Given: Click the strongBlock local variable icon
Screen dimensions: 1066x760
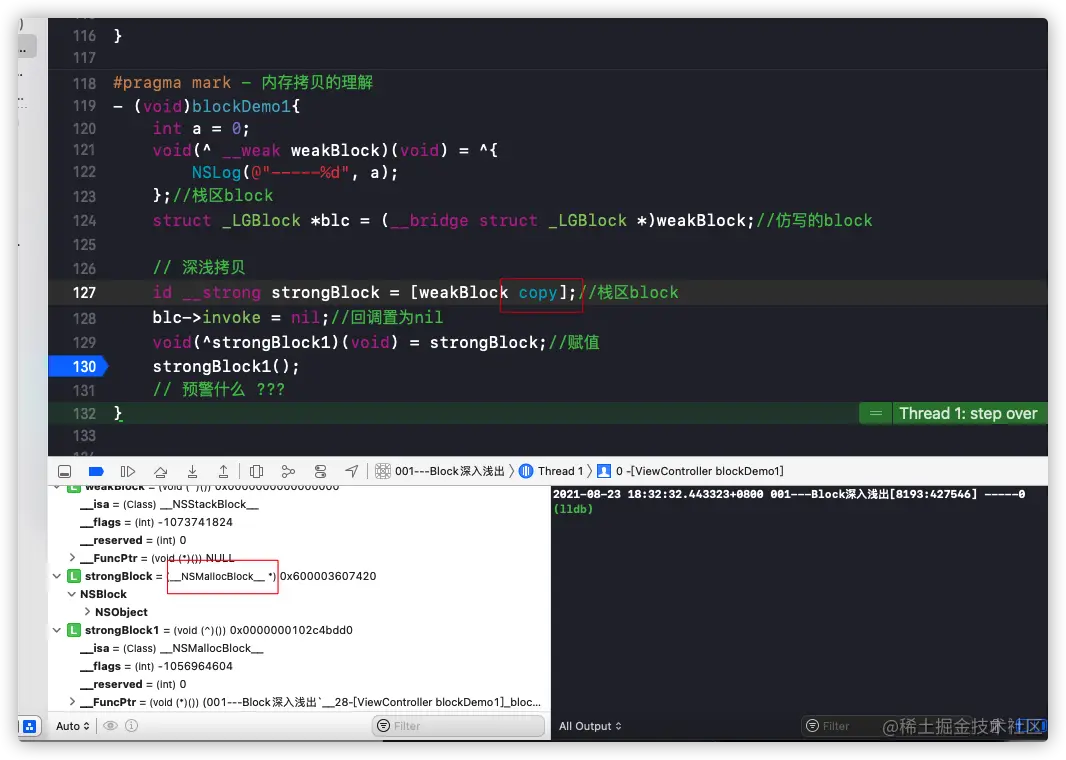Looking at the screenshot, I should coord(74,576).
